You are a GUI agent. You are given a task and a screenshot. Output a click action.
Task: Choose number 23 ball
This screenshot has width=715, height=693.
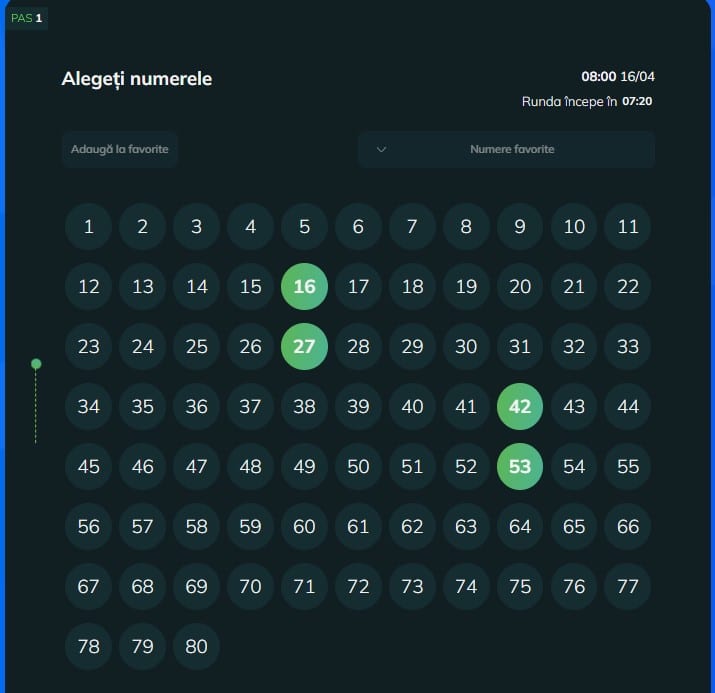[88, 346]
